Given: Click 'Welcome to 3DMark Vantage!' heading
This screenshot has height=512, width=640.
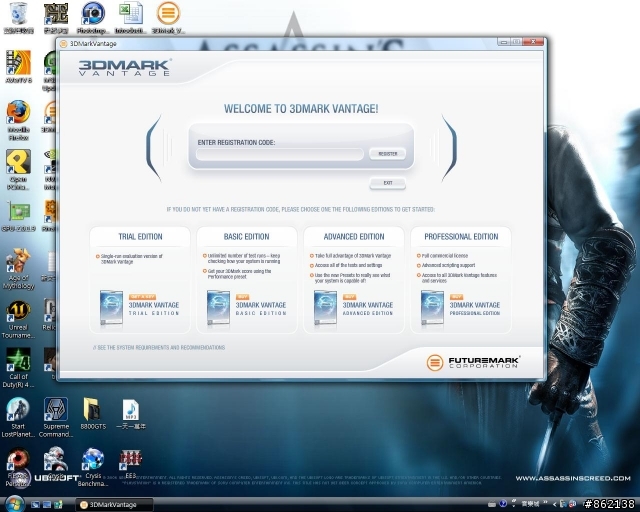Looking at the screenshot, I should [301, 109].
